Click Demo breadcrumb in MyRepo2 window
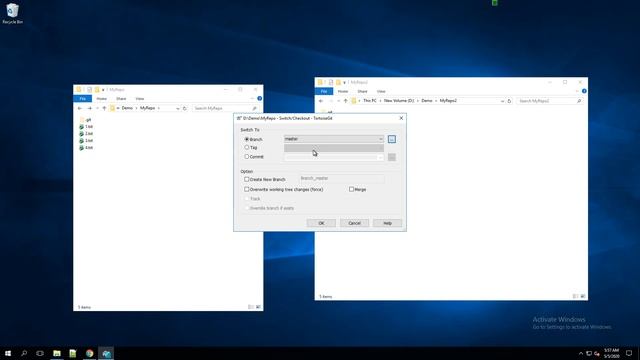 coord(427,100)
